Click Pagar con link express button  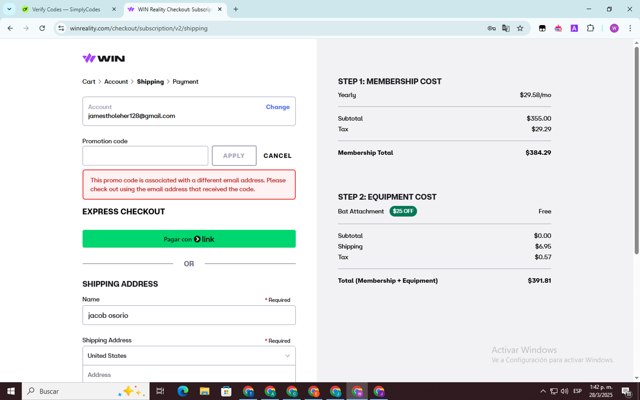point(189,239)
